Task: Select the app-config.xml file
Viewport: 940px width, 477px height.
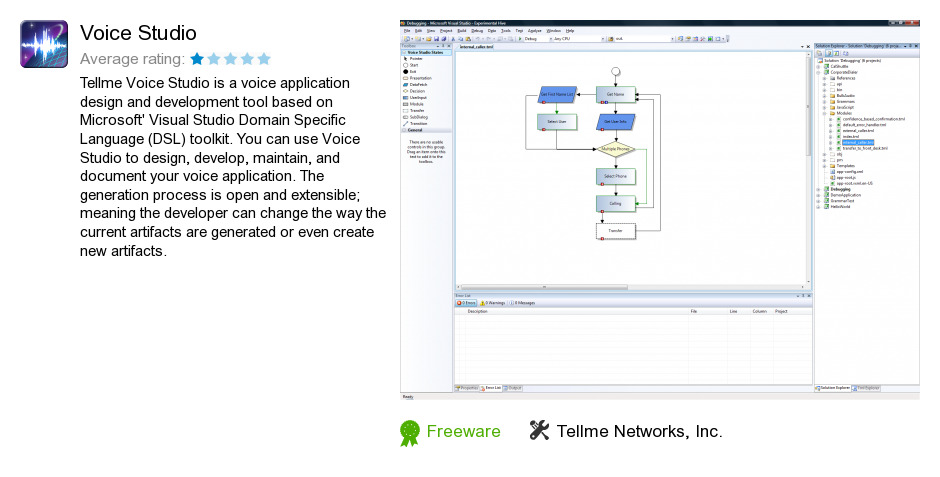Action: coord(849,172)
